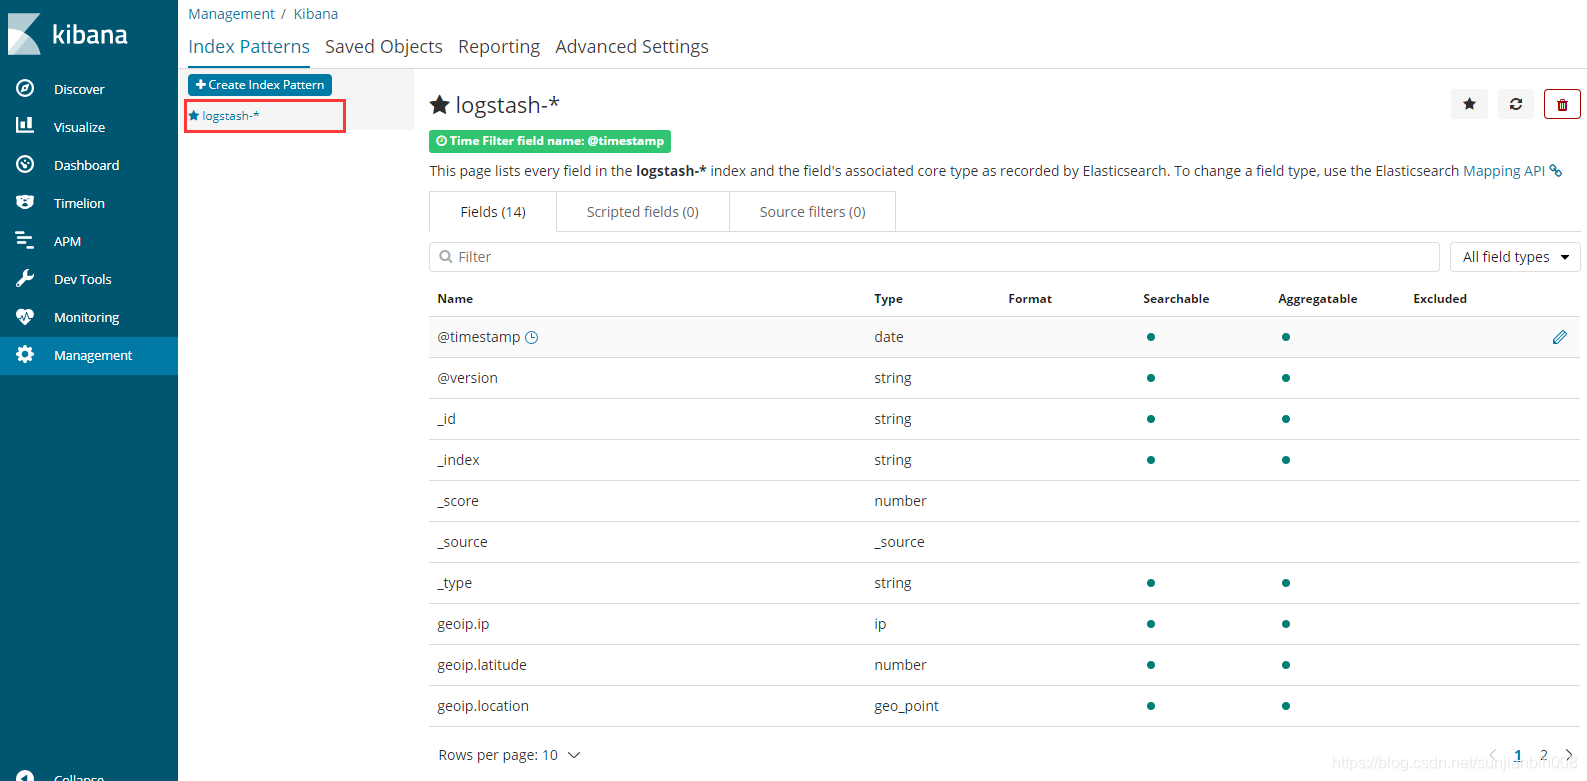This screenshot has height=781, width=1587.
Task: Click the Kibana logo icon
Action: point(25,34)
